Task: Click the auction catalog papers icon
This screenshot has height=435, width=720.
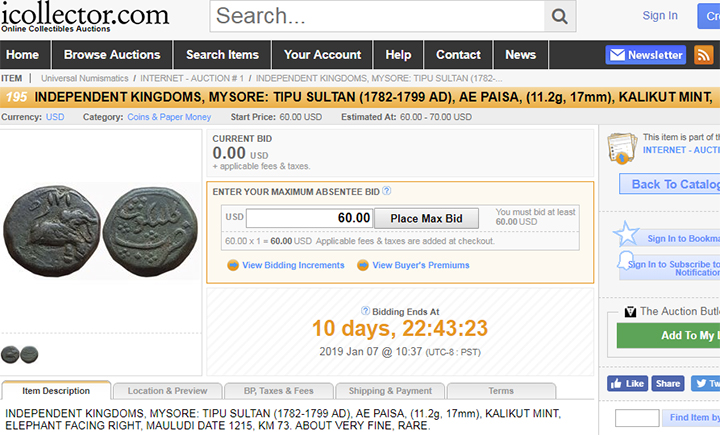Action: [x=622, y=148]
